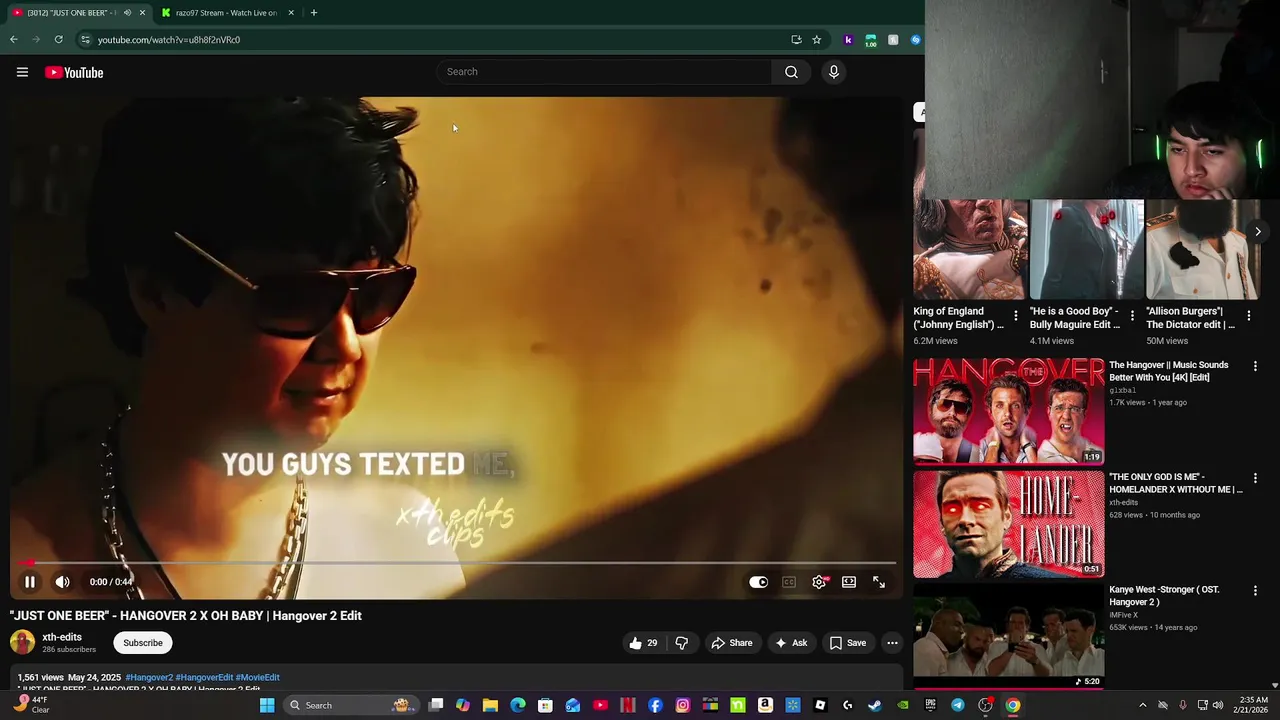Click the address bar URL
This screenshot has height=720, width=1280.
(x=169, y=40)
